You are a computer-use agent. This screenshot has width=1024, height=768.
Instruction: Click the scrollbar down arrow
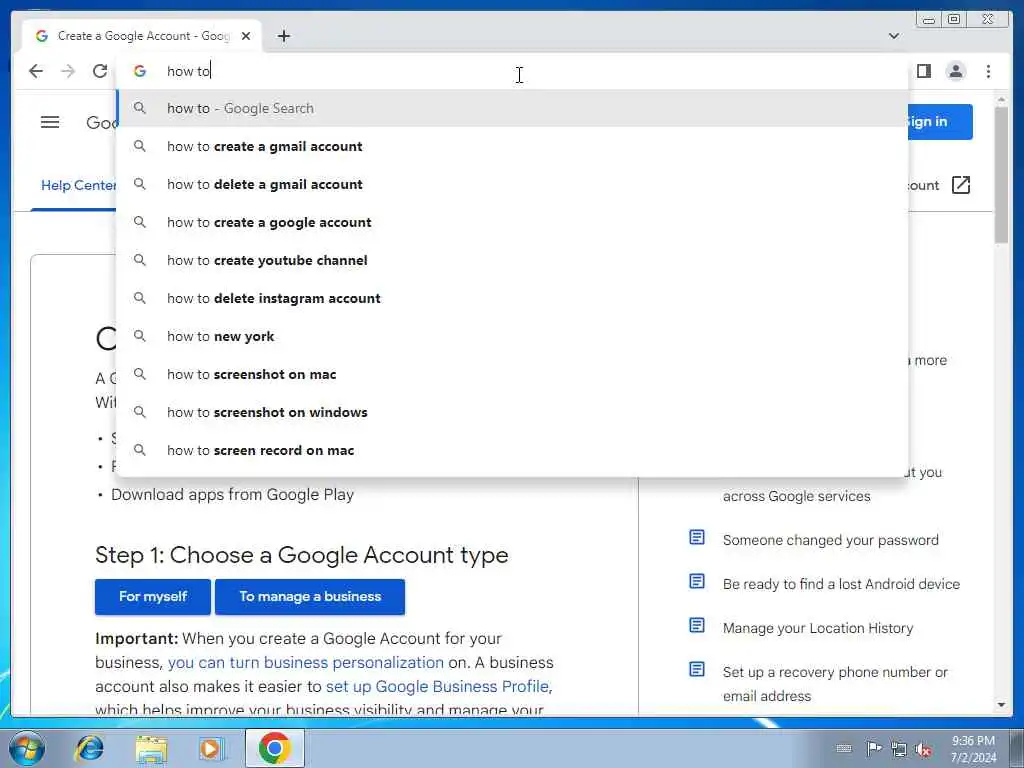point(1001,705)
